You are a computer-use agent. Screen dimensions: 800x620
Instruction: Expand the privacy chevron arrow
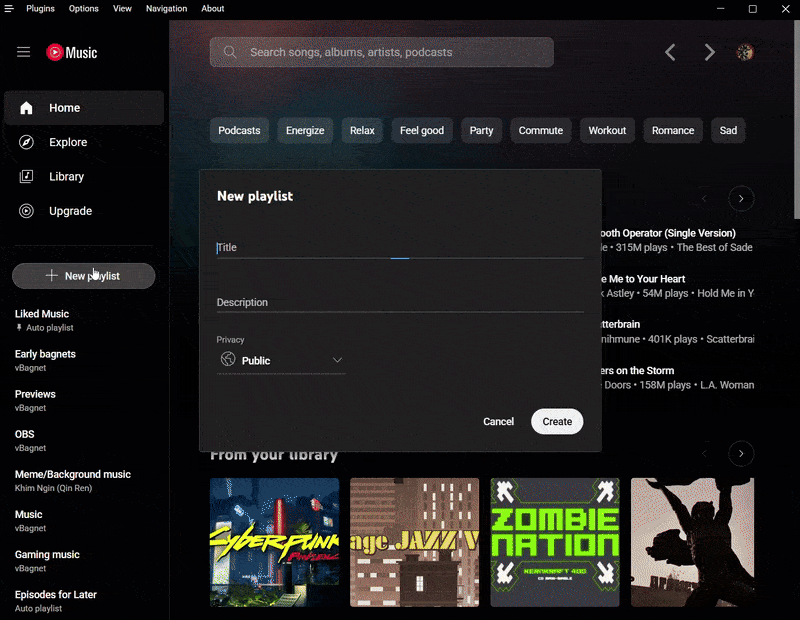click(337, 360)
